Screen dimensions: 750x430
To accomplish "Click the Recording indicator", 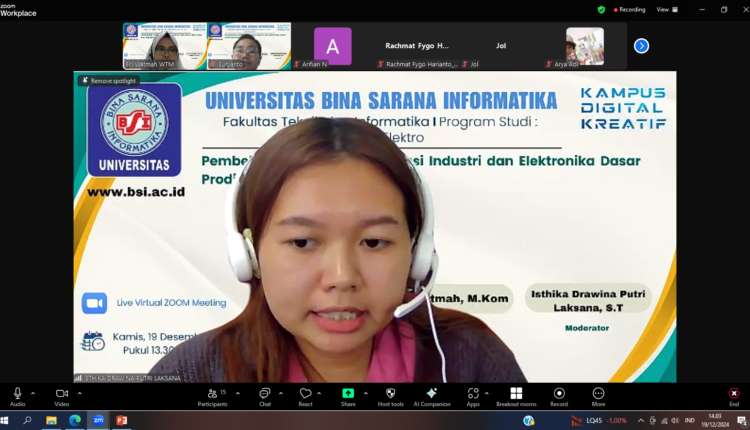I will coord(629,10).
